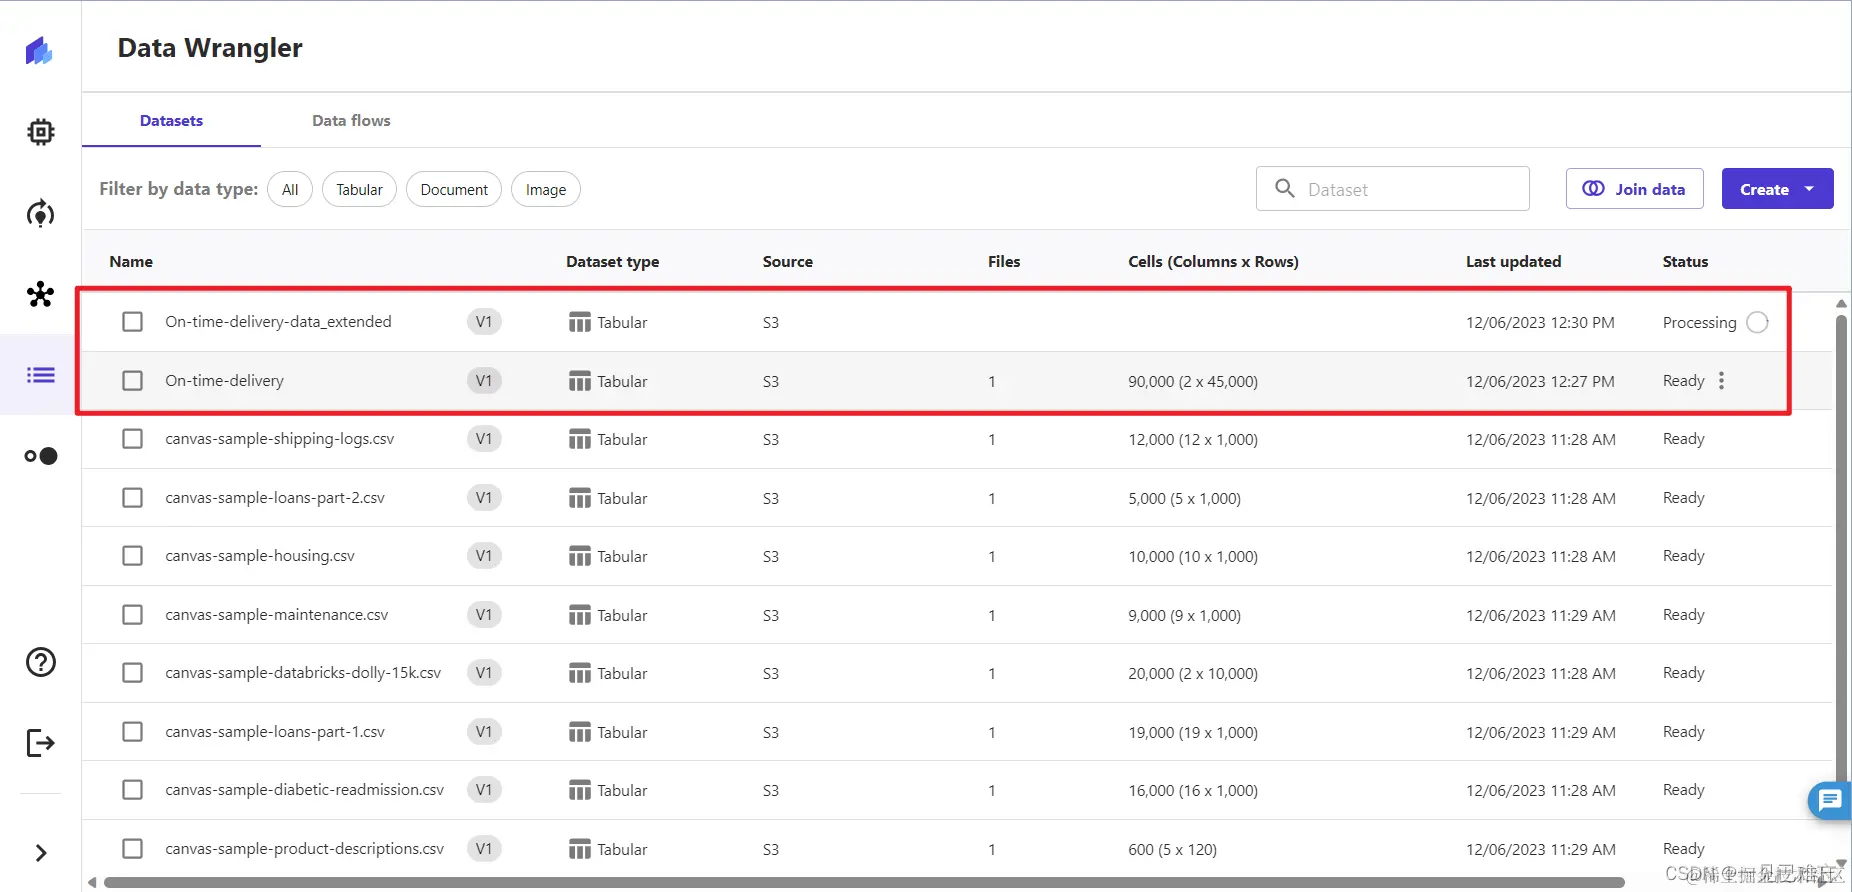Click the 90,000 (2 x 45,000) cell

[1193, 381]
